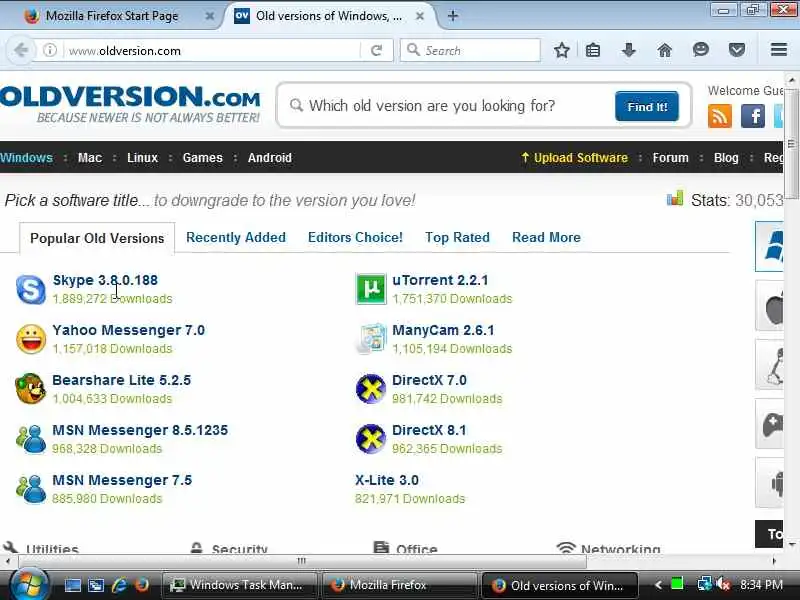The image size is (800, 600).
Task: Click the green uTorrent icon
Action: pos(371,289)
